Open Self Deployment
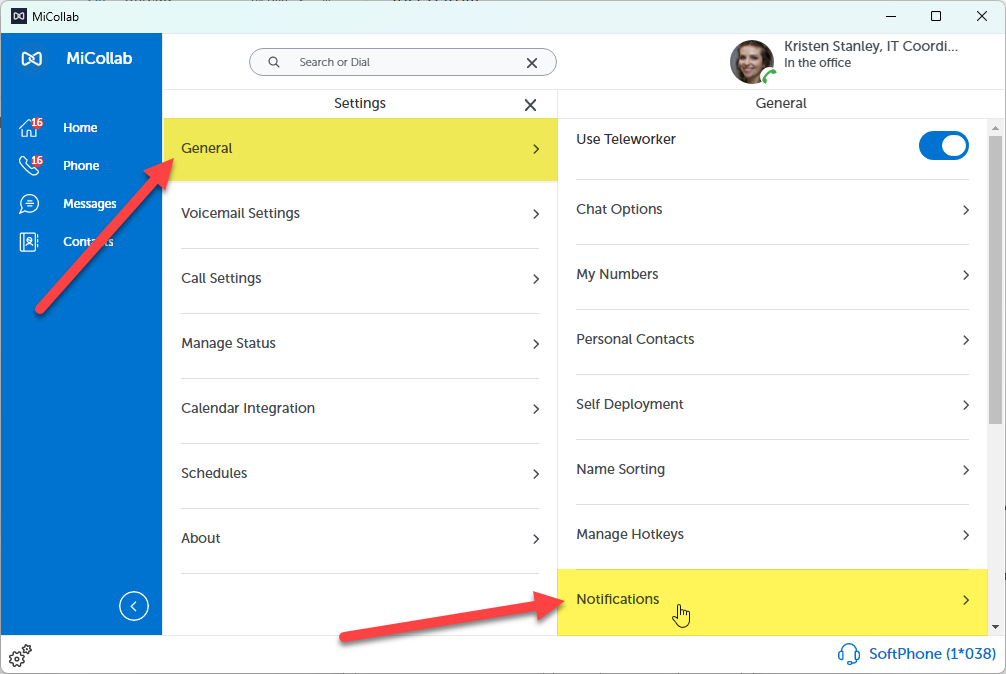 pos(772,405)
